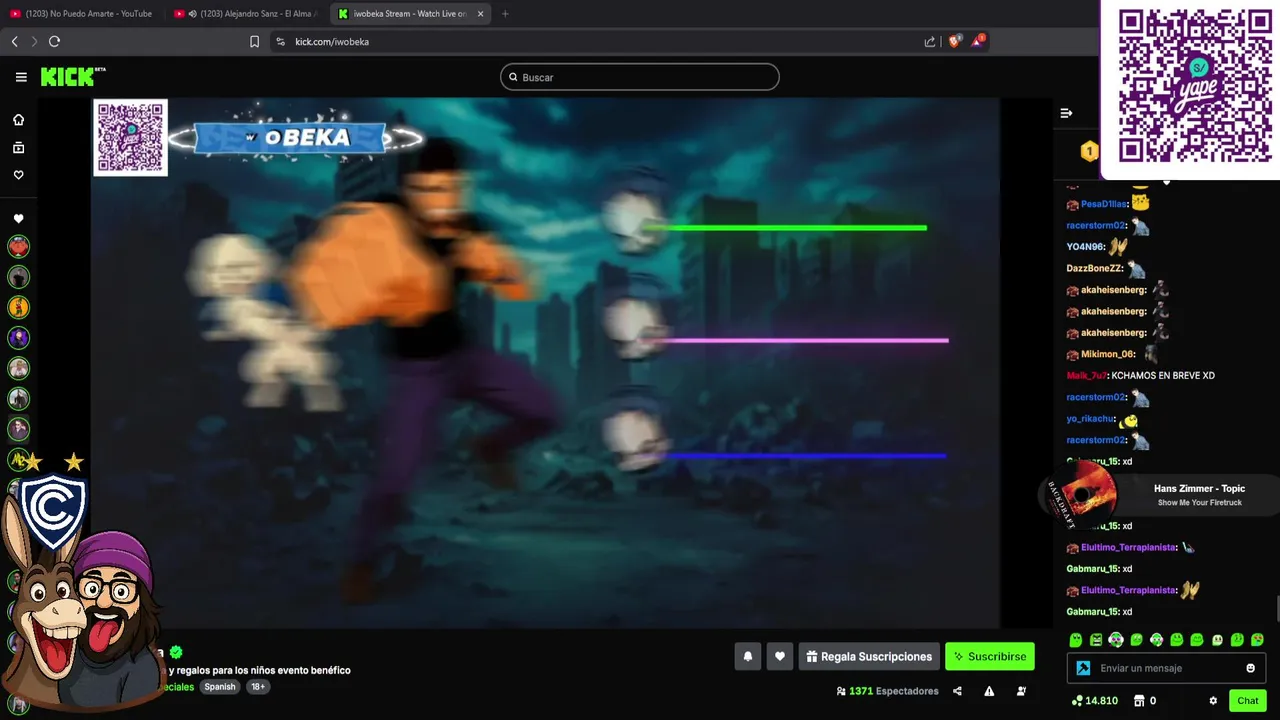Open YO4N96 username in chat
The image size is (1280, 720).
(x=1085, y=247)
